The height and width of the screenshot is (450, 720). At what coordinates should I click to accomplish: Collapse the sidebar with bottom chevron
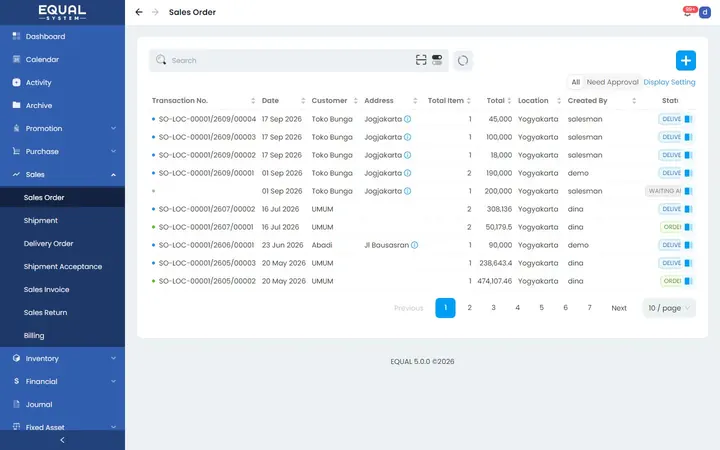point(62,440)
